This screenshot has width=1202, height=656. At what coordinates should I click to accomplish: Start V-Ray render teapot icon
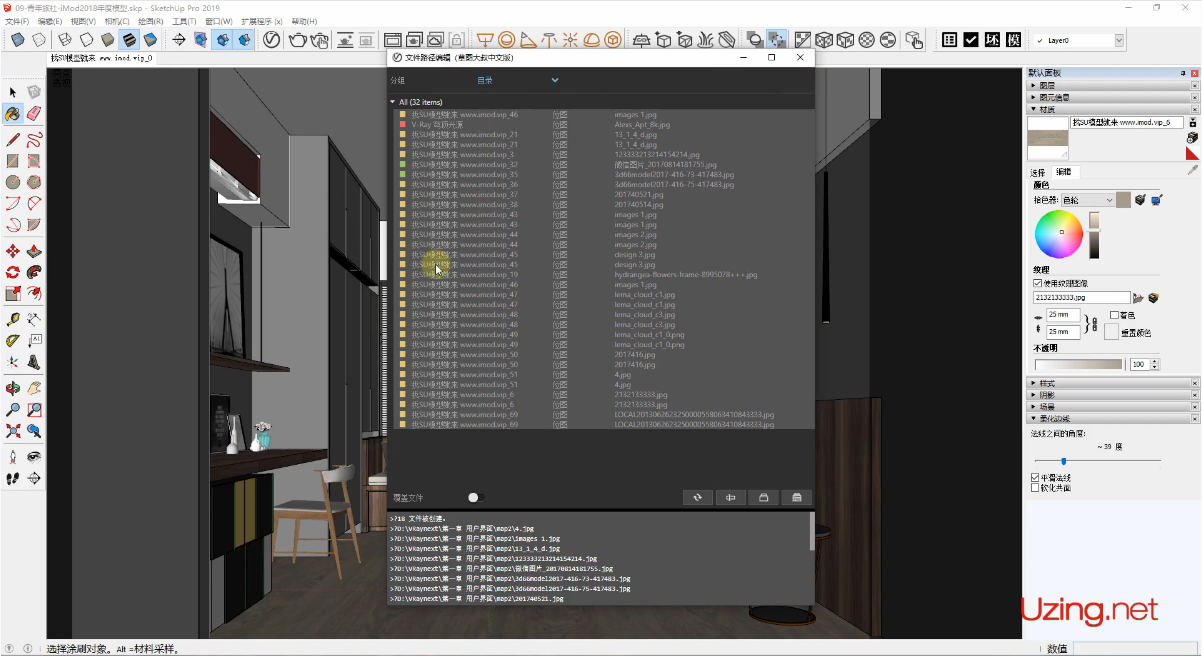(297, 40)
